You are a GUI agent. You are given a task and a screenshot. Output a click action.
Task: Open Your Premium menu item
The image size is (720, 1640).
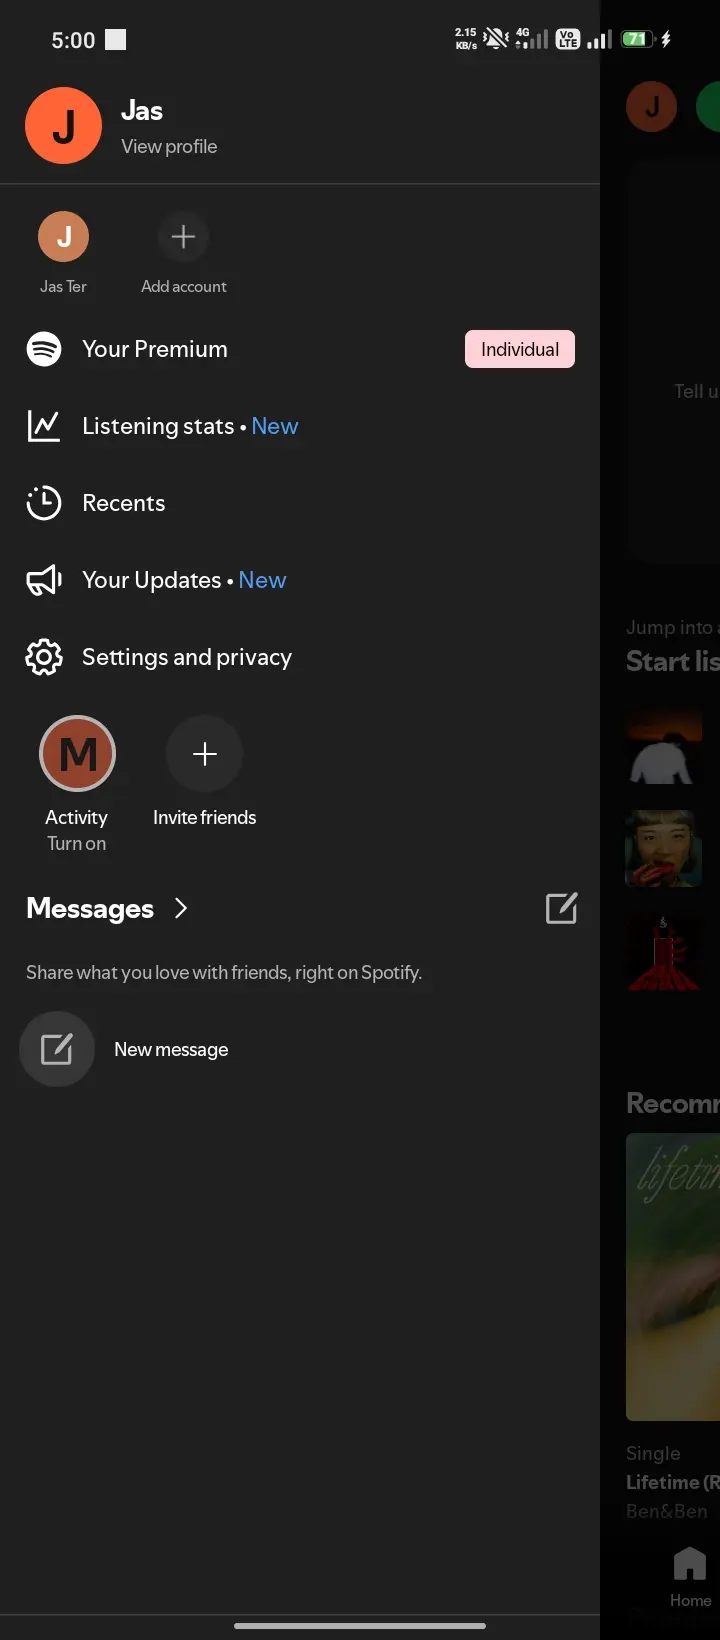[x=300, y=349]
